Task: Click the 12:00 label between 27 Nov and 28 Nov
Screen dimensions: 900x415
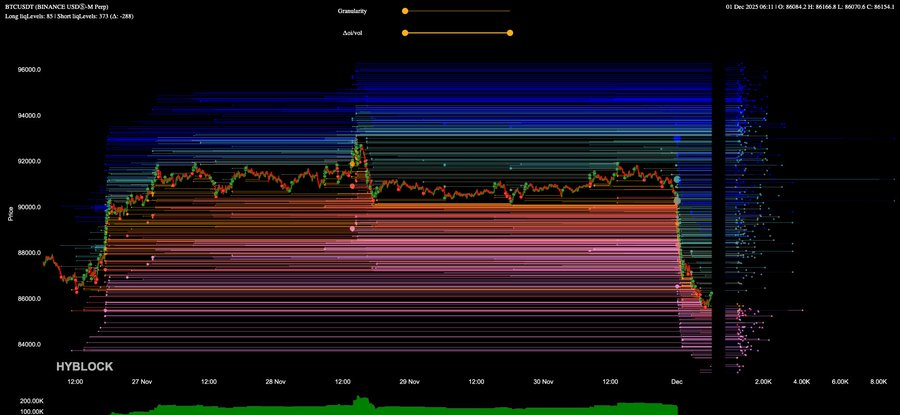Action: pyautogui.click(x=209, y=381)
